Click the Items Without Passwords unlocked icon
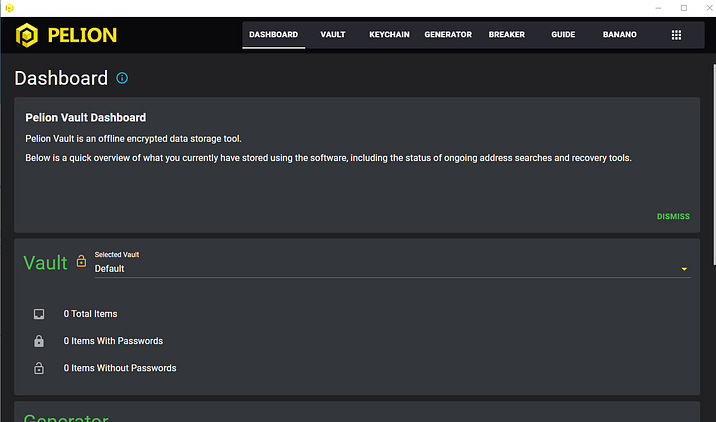716x422 pixels. click(x=39, y=368)
